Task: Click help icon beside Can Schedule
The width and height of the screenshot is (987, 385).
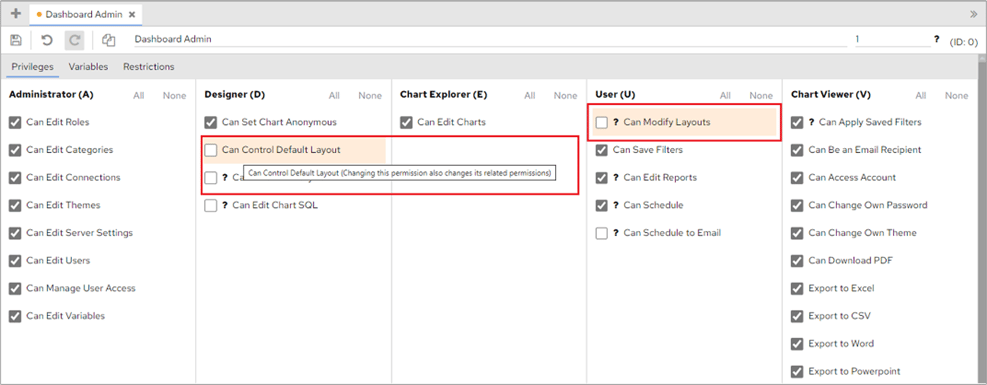Action: 616,206
